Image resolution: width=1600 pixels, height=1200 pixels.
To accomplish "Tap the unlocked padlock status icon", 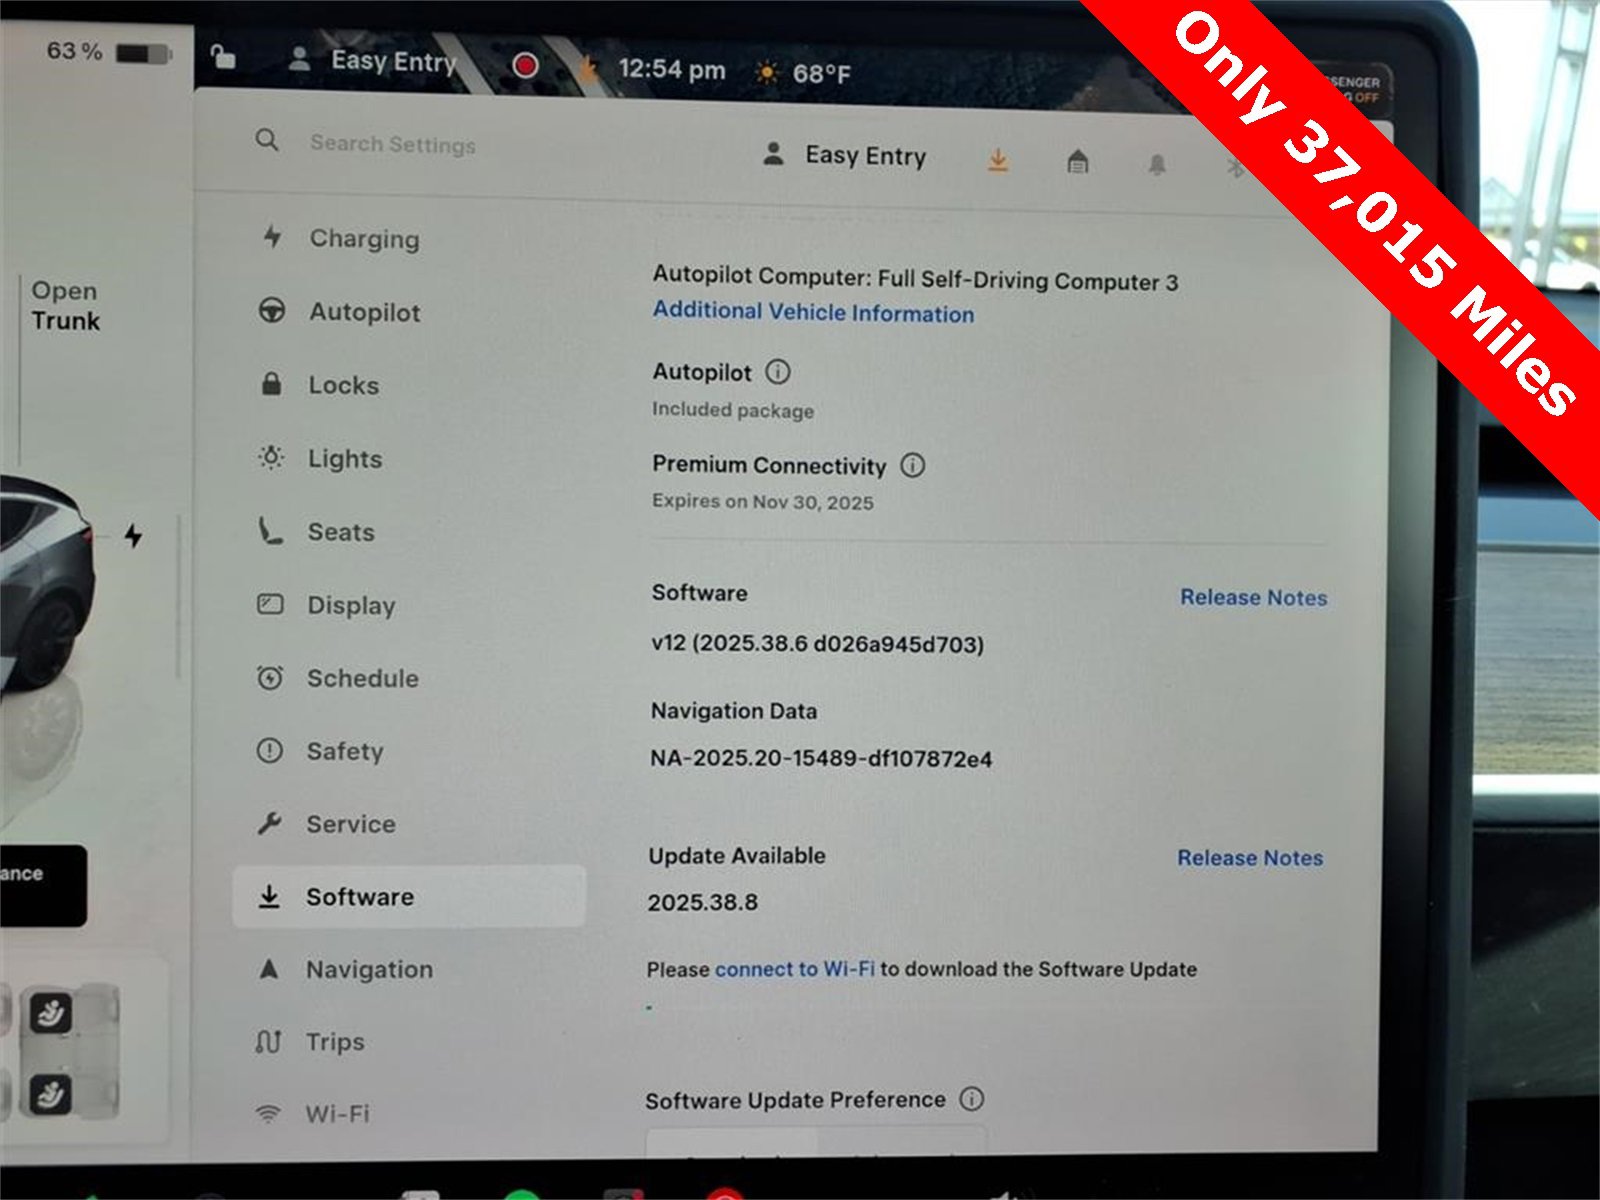I will [x=223, y=56].
